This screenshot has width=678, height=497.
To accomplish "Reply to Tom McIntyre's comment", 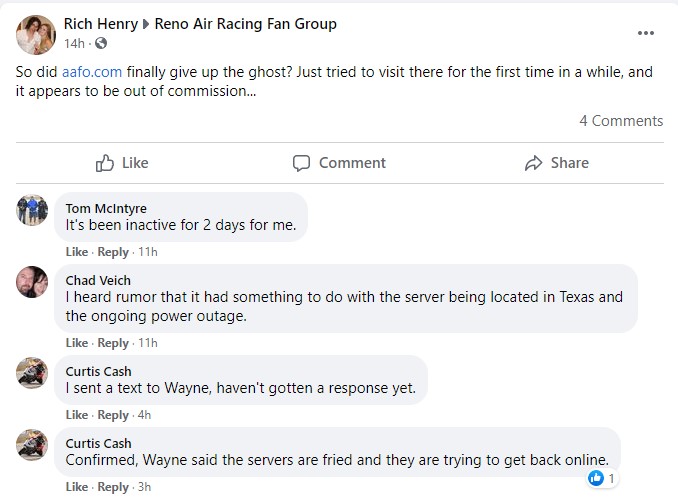I will (x=113, y=253).
